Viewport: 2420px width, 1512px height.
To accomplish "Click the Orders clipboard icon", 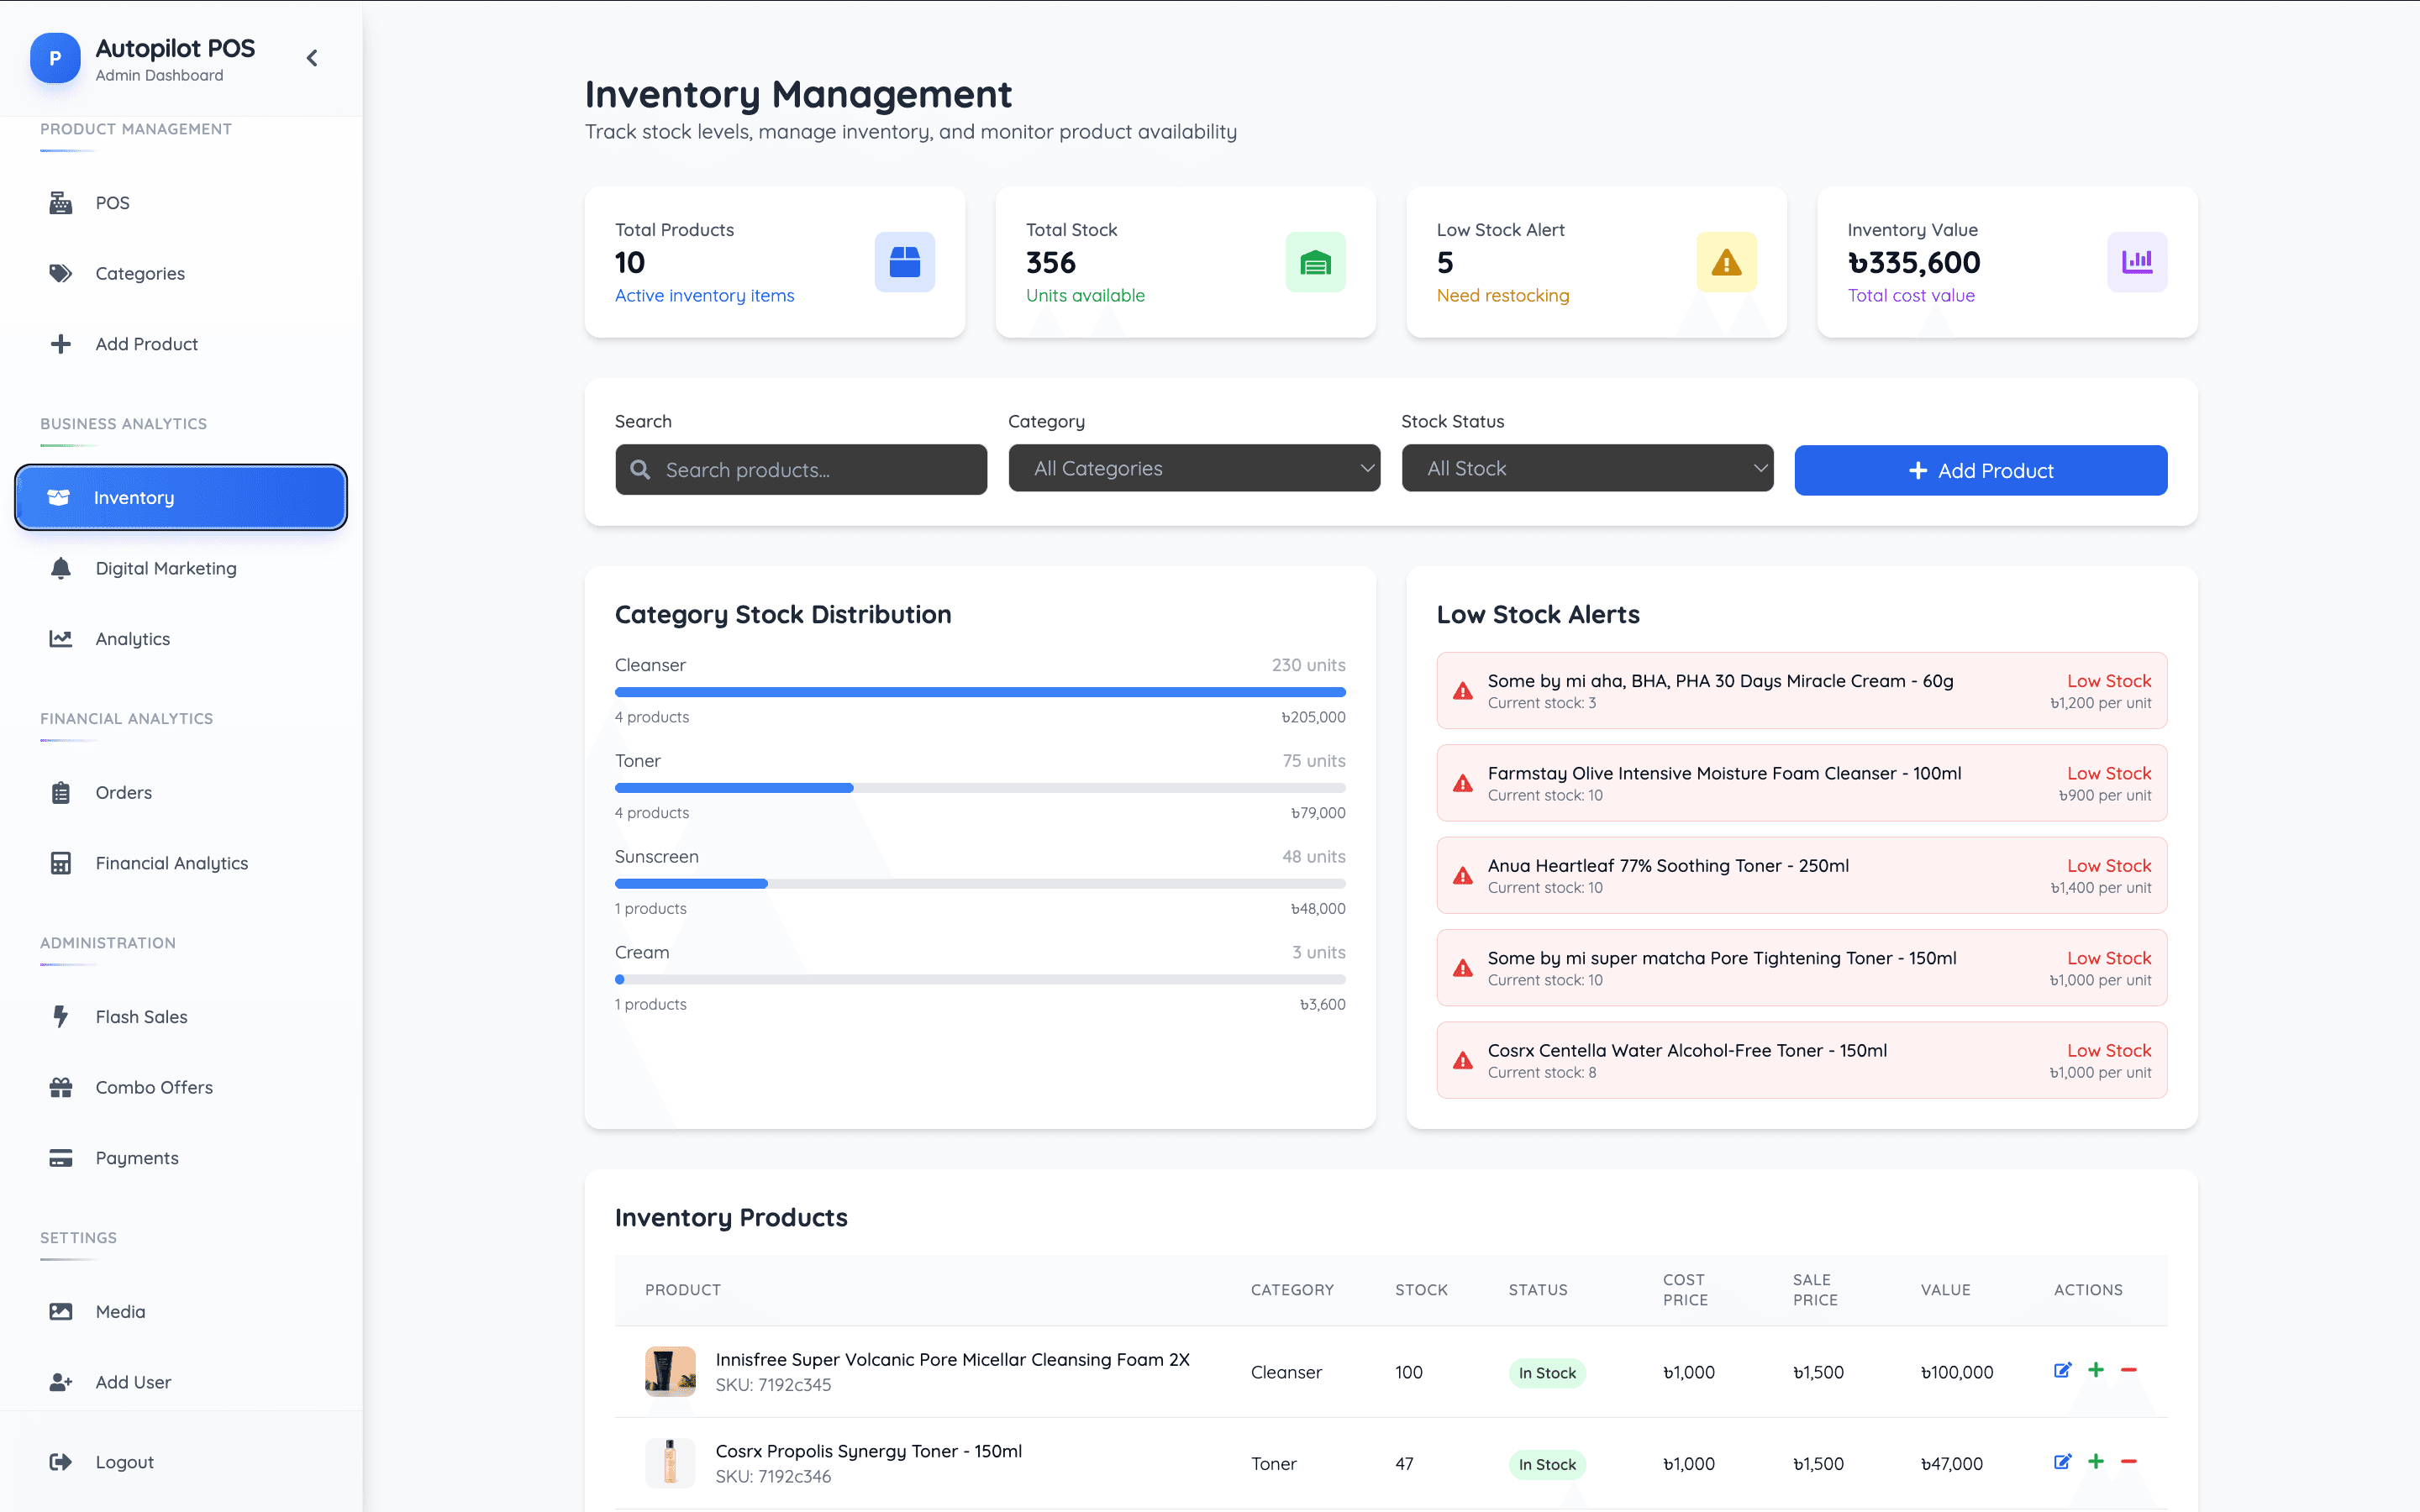I will [x=61, y=792].
